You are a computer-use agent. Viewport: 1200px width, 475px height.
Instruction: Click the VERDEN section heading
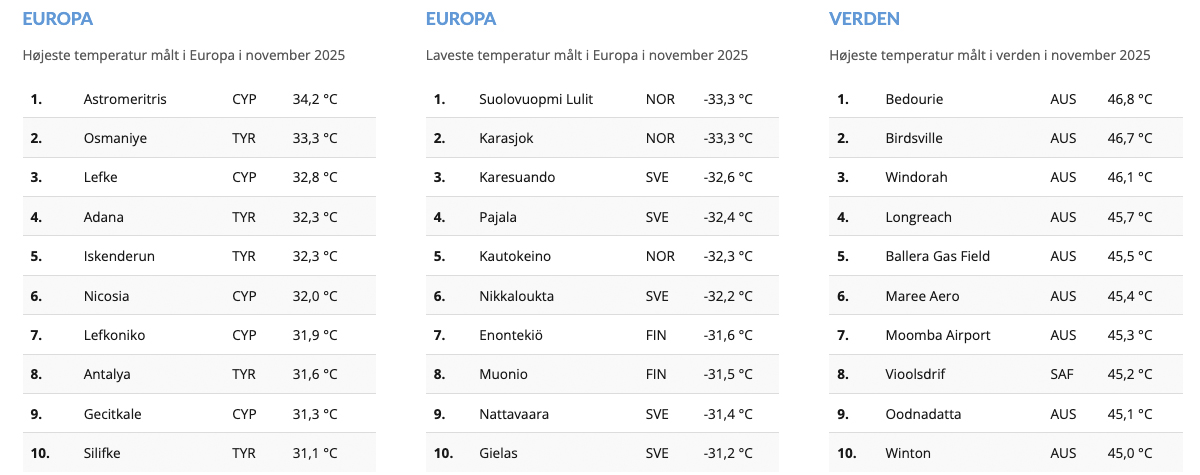click(x=864, y=19)
